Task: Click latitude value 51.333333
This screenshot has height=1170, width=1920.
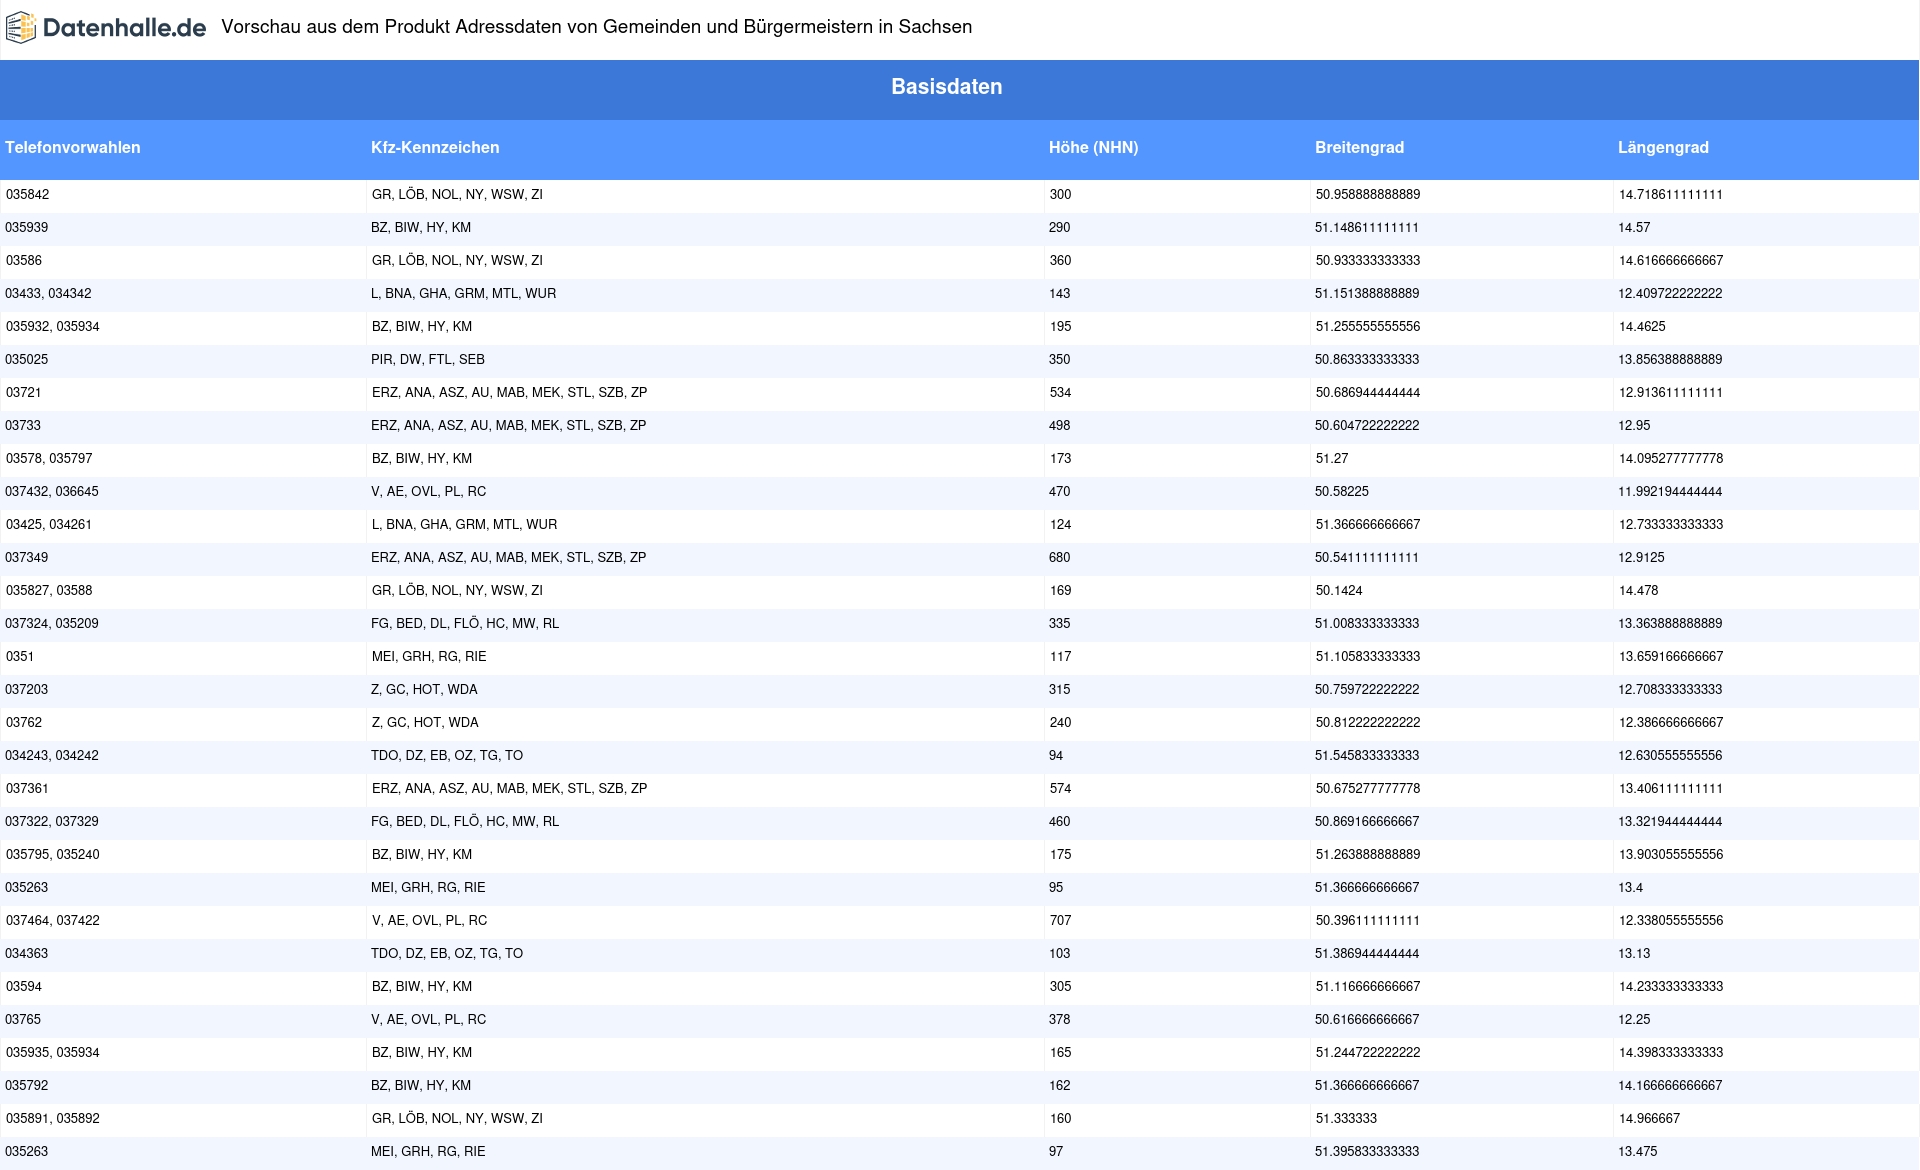Action: [1346, 1119]
